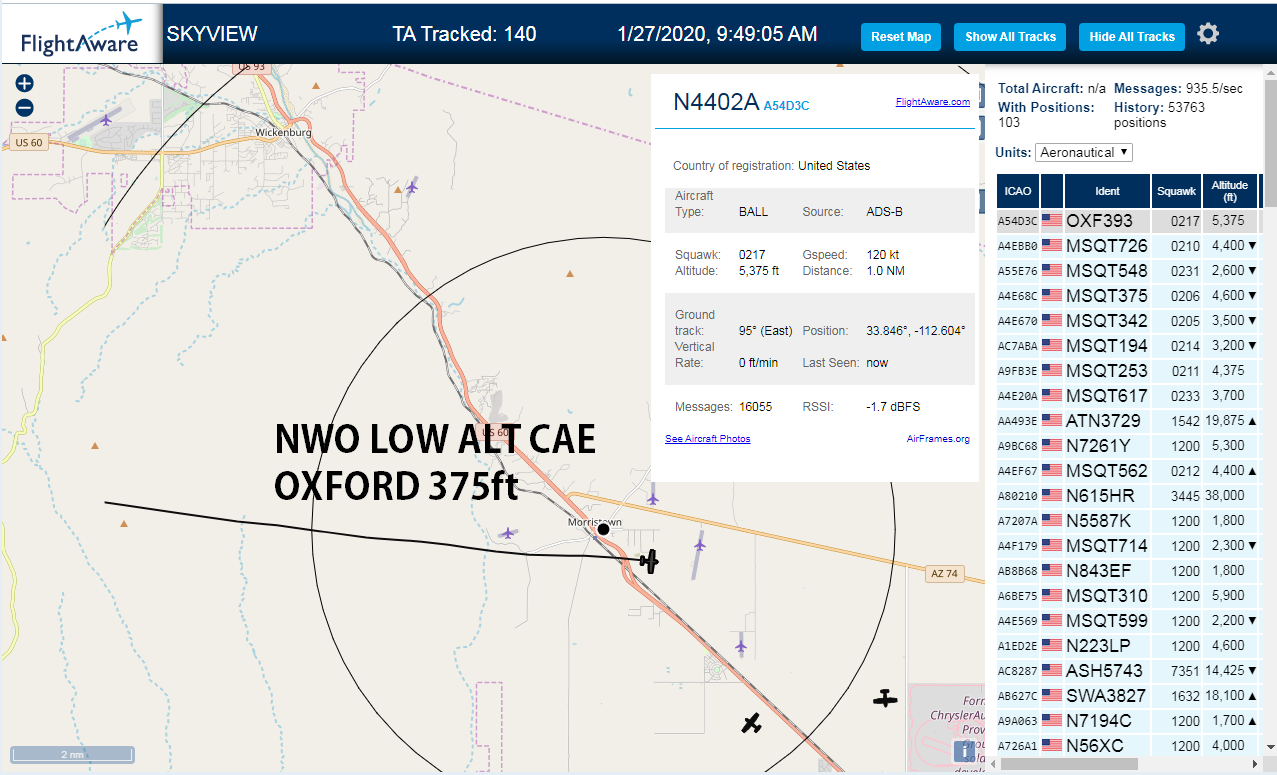1277x775 pixels.
Task: Open the FlightAware.com link in aircraft panel
Action: coord(933,102)
